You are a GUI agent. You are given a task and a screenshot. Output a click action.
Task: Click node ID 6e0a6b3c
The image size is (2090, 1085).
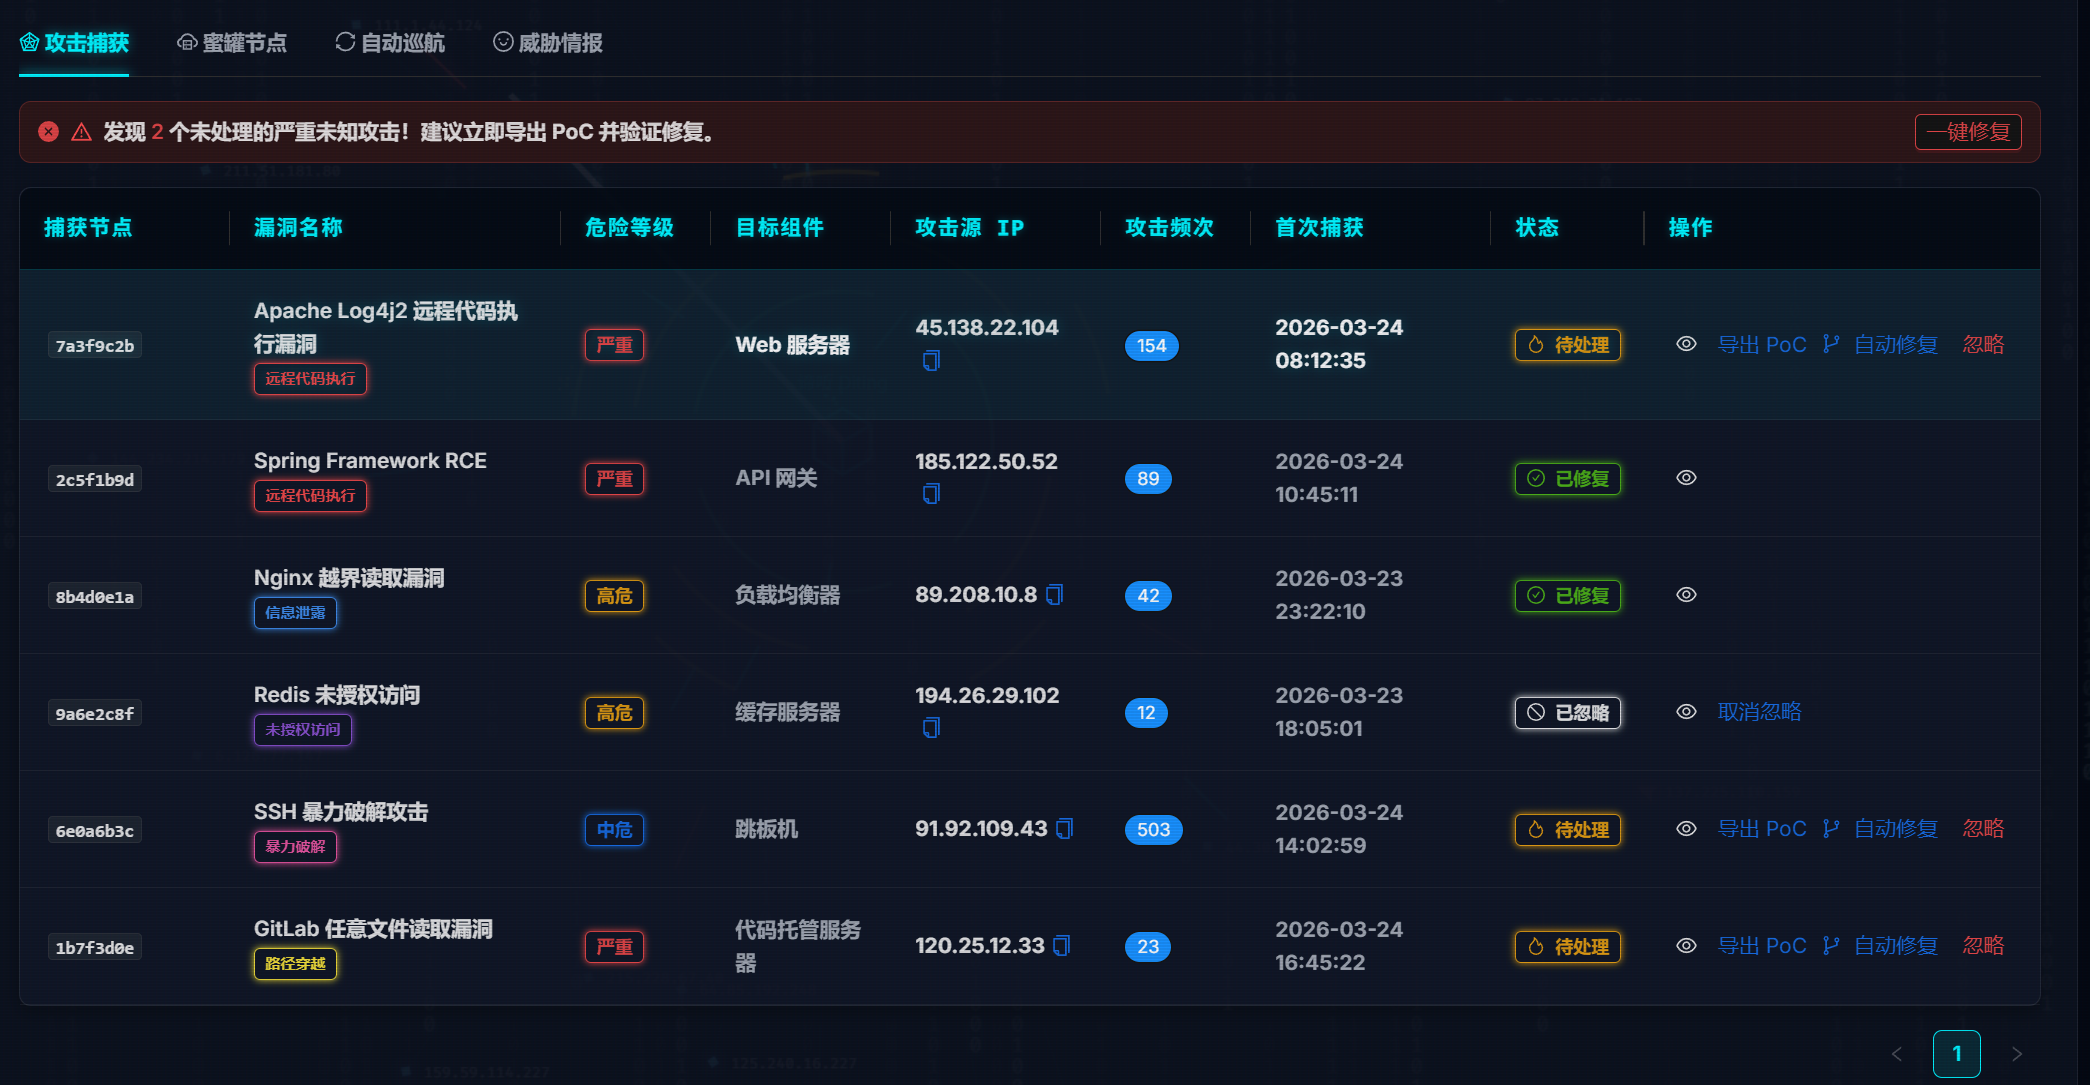click(x=95, y=831)
